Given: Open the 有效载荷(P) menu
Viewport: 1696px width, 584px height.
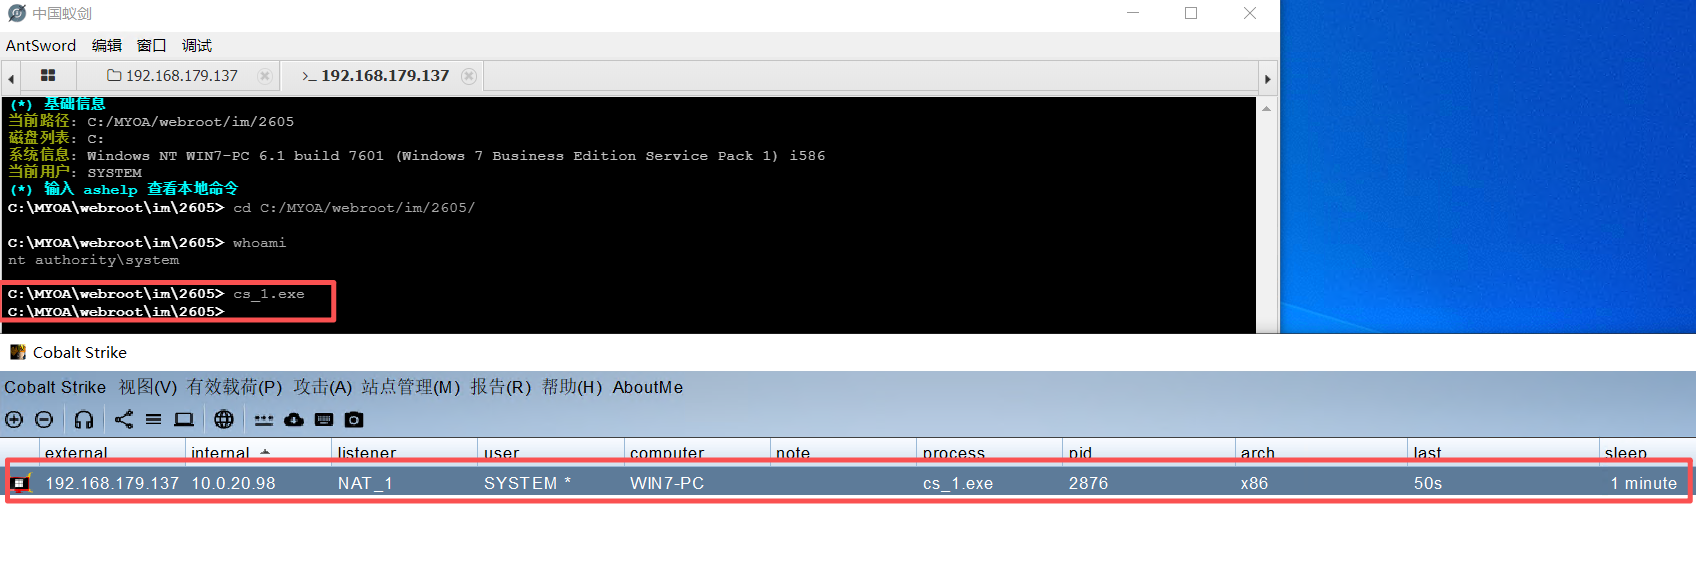Looking at the screenshot, I should pos(235,387).
